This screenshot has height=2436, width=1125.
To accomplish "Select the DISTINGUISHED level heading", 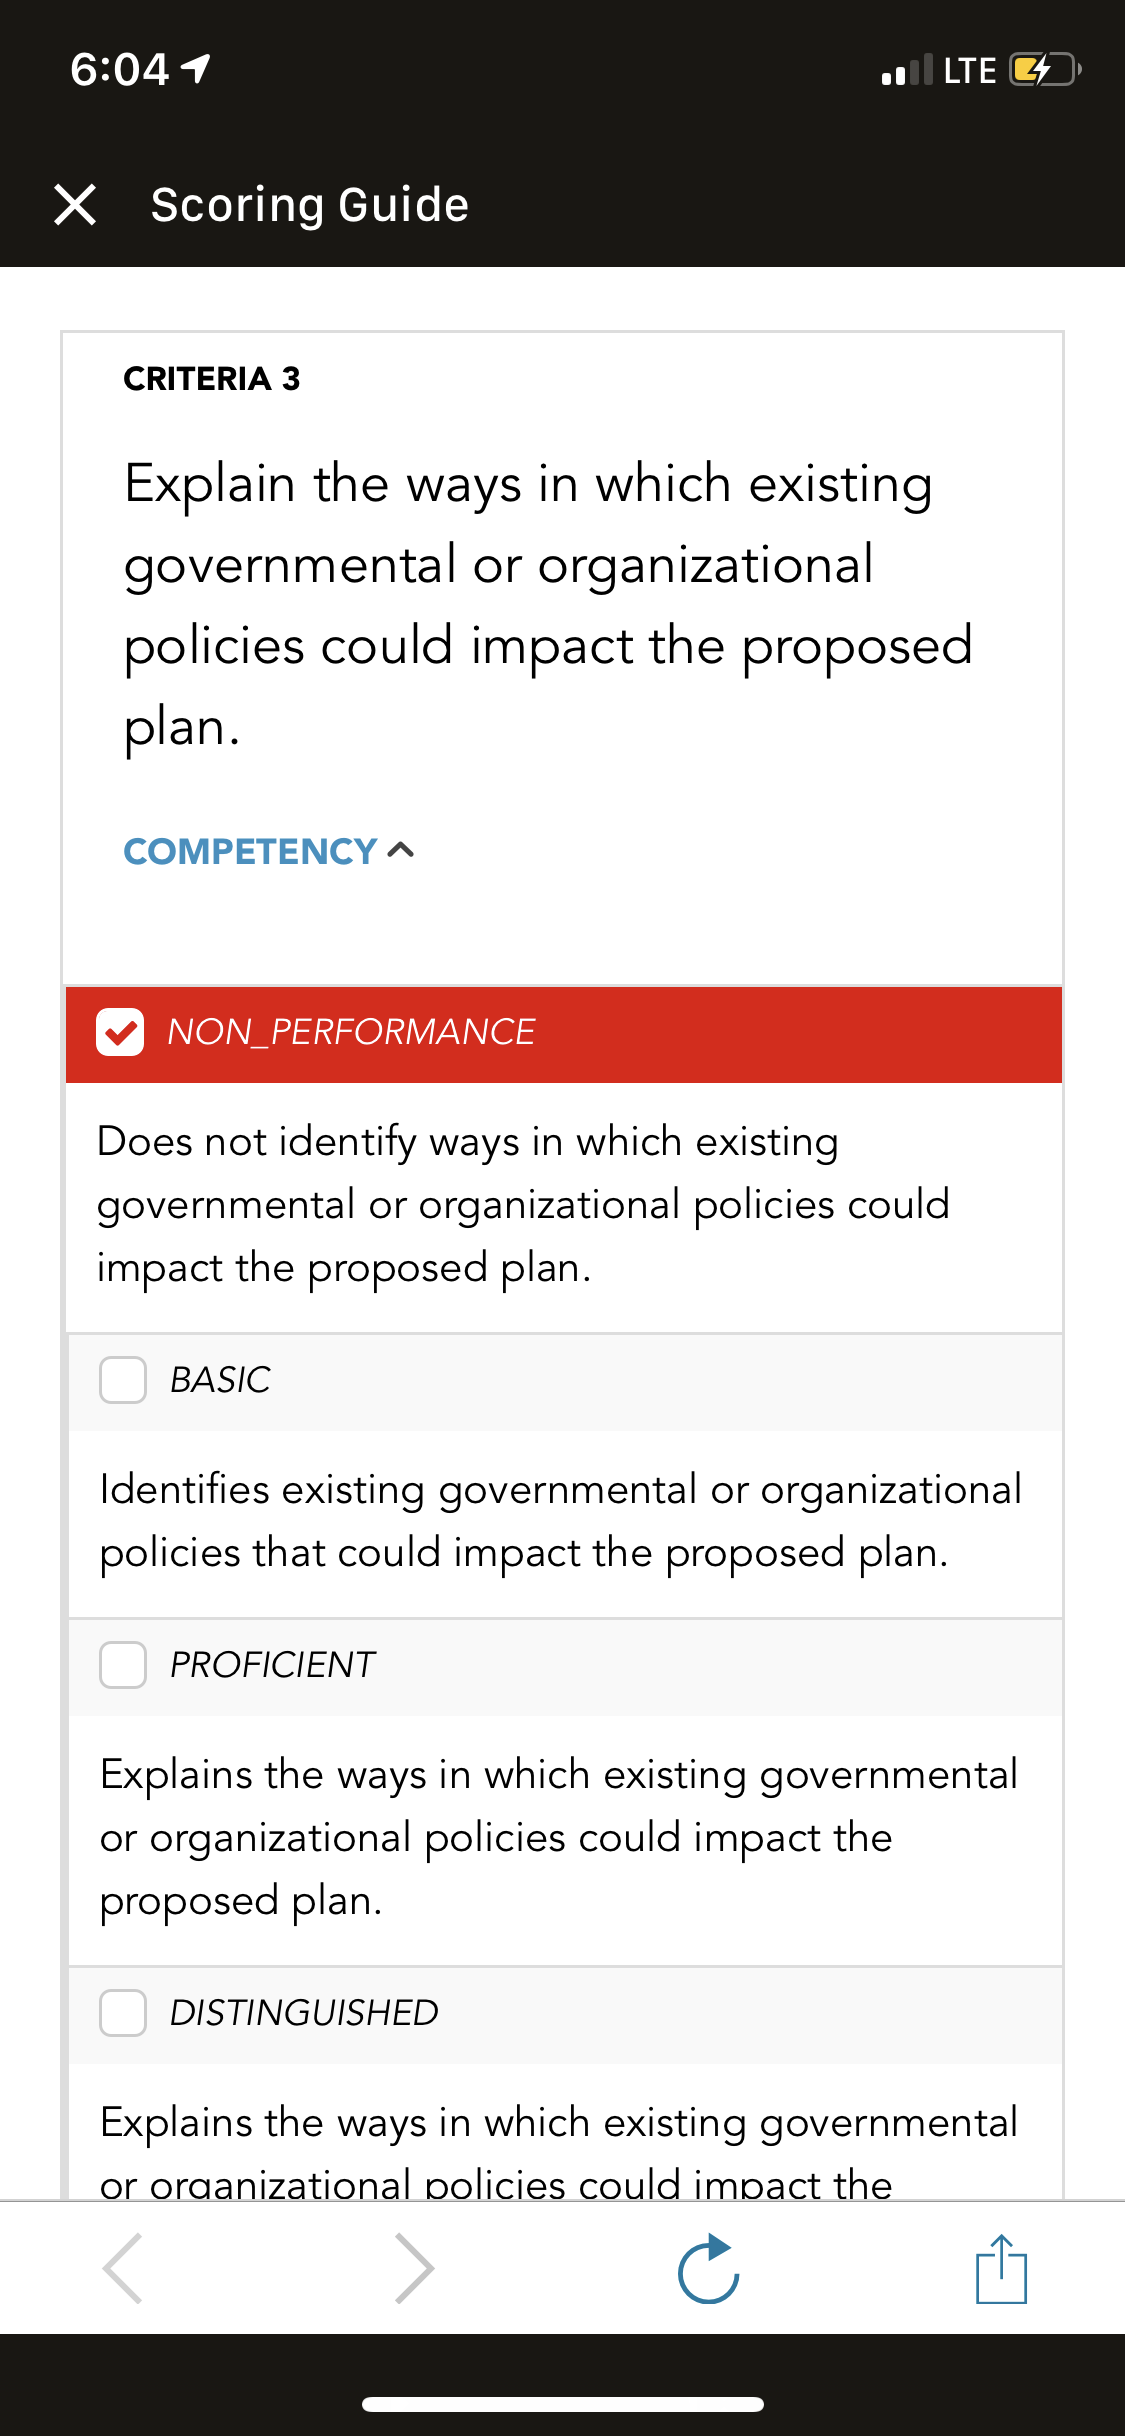I will (304, 2013).
